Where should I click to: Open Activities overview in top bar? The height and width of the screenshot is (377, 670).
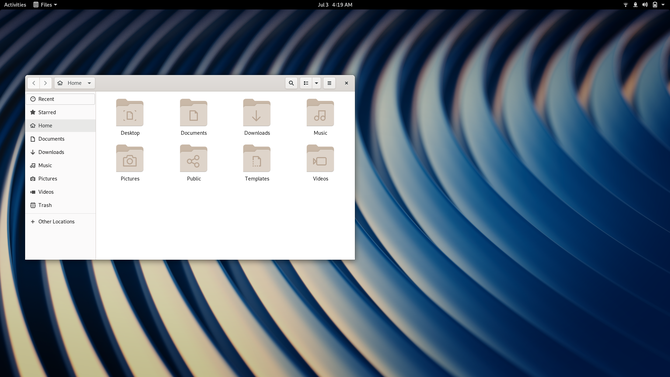15,5
